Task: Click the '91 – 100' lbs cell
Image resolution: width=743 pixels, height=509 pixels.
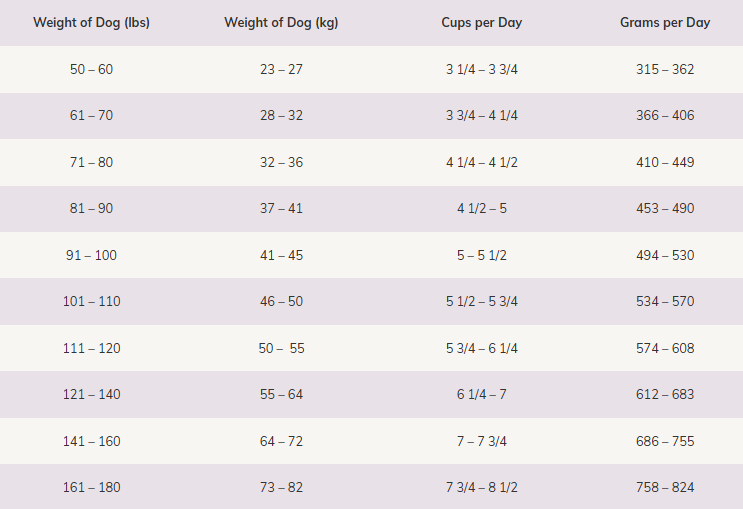Action: pyautogui.click(x=91, y=255)
